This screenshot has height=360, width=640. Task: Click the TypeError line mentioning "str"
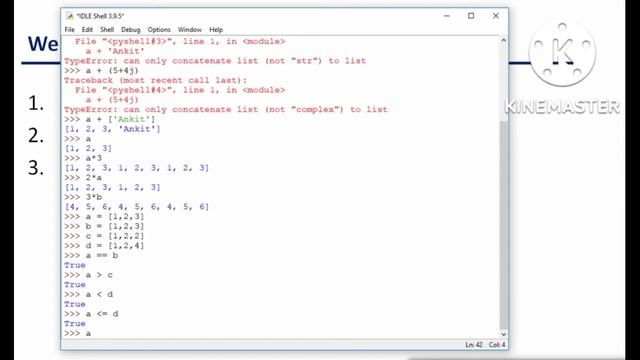(x=215, y=61)
